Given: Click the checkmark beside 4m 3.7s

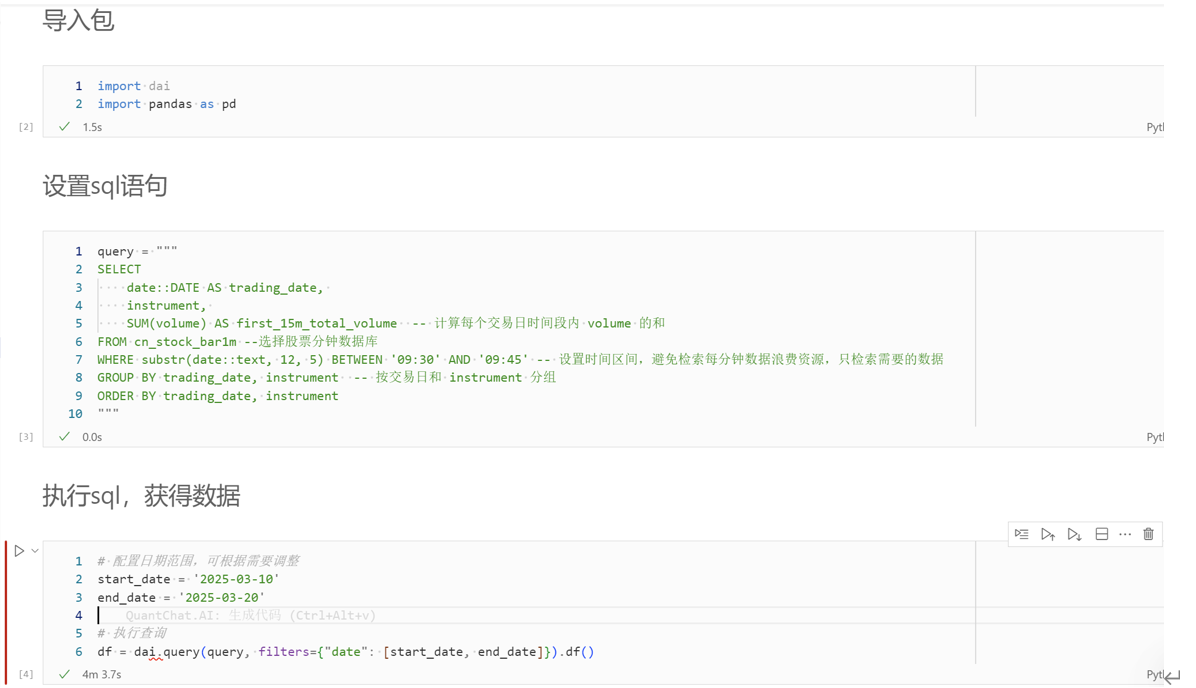Looking at the screenshot, I should point(65,674).
